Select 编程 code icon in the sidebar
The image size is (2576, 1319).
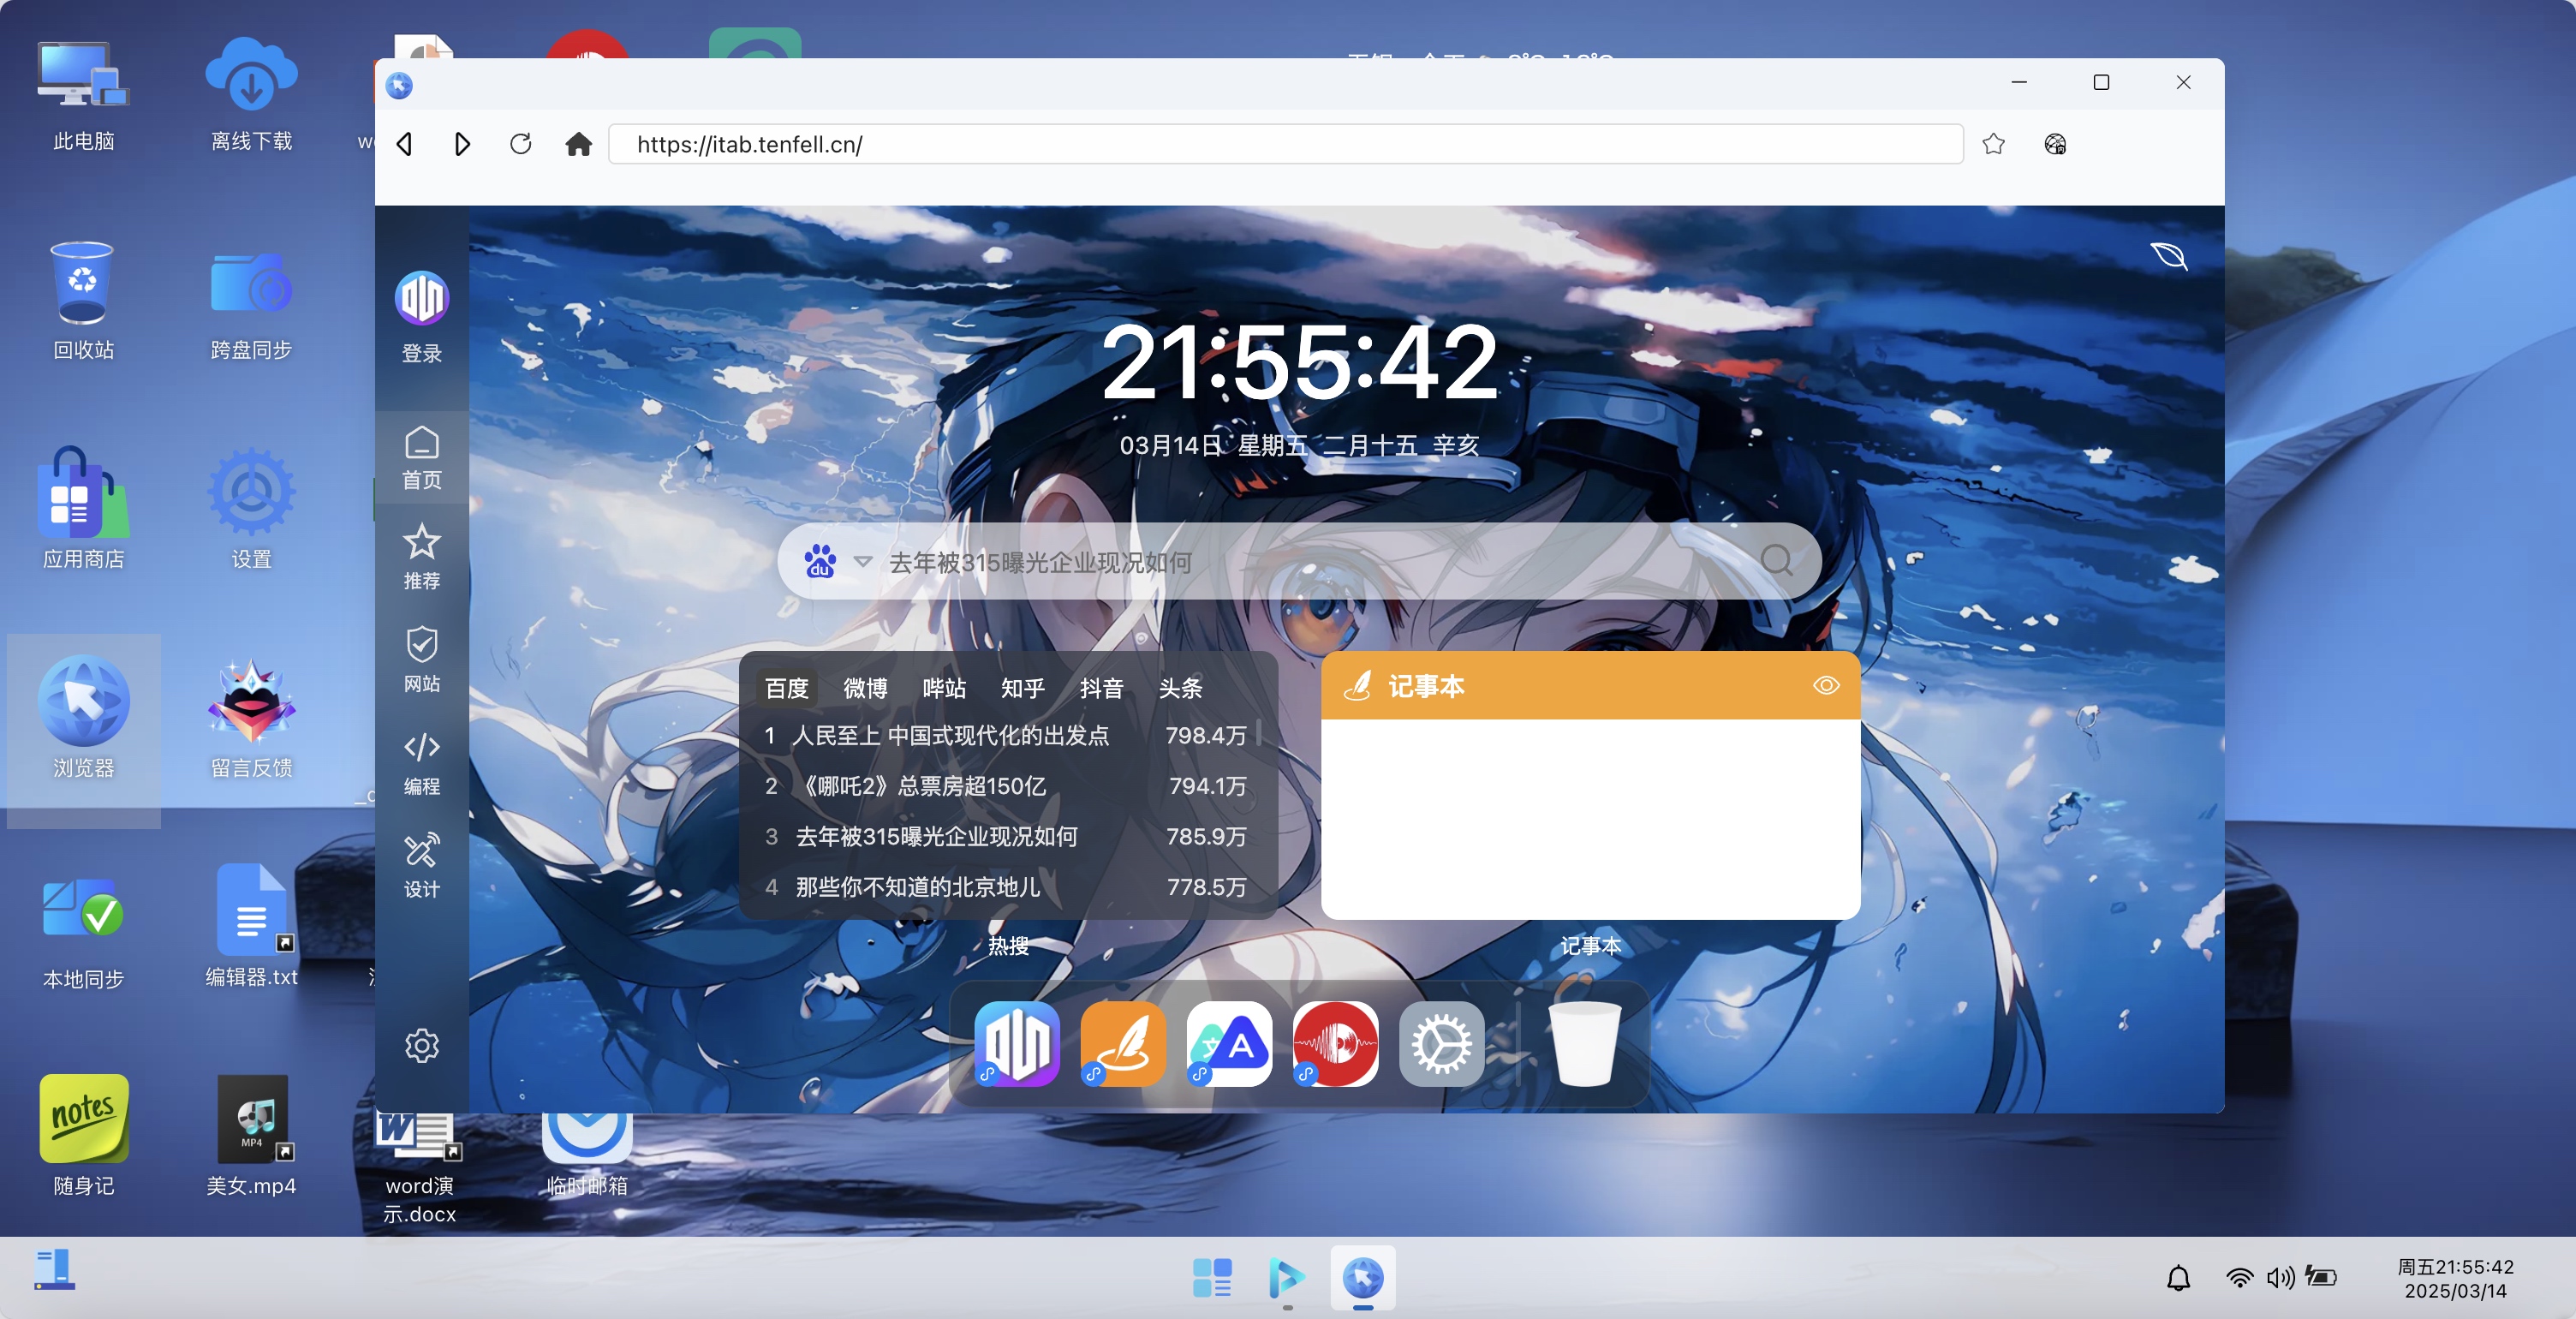[421, 764]
